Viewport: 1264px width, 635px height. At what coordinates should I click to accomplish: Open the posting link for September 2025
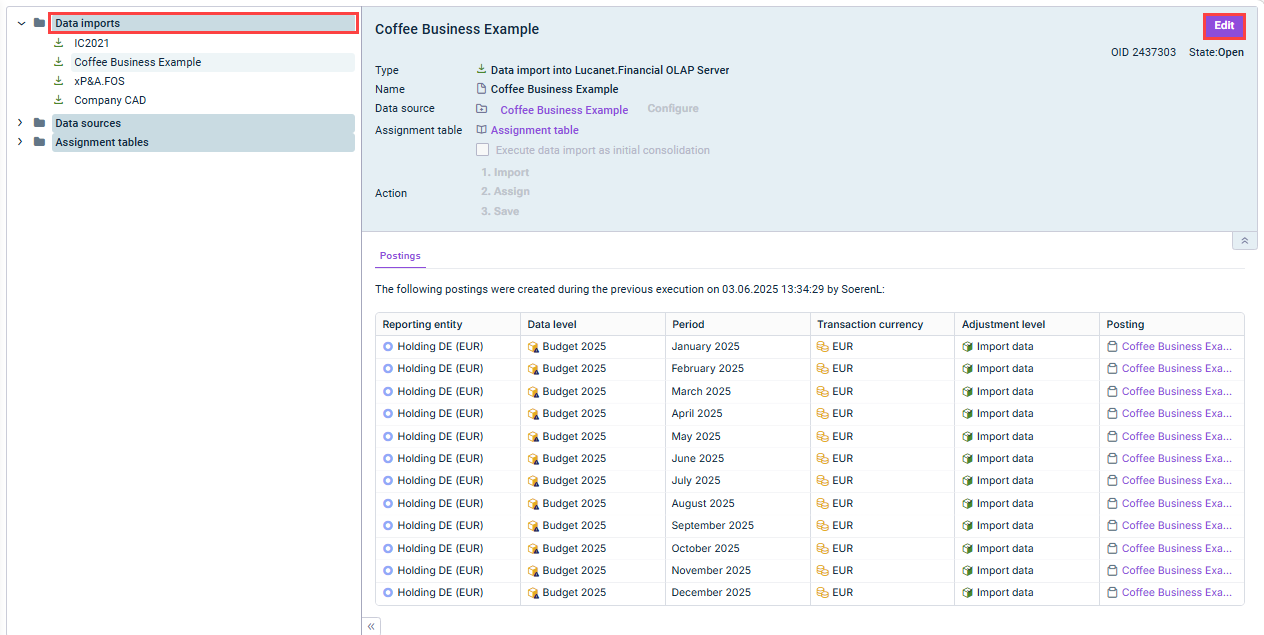pos(1177,525)
